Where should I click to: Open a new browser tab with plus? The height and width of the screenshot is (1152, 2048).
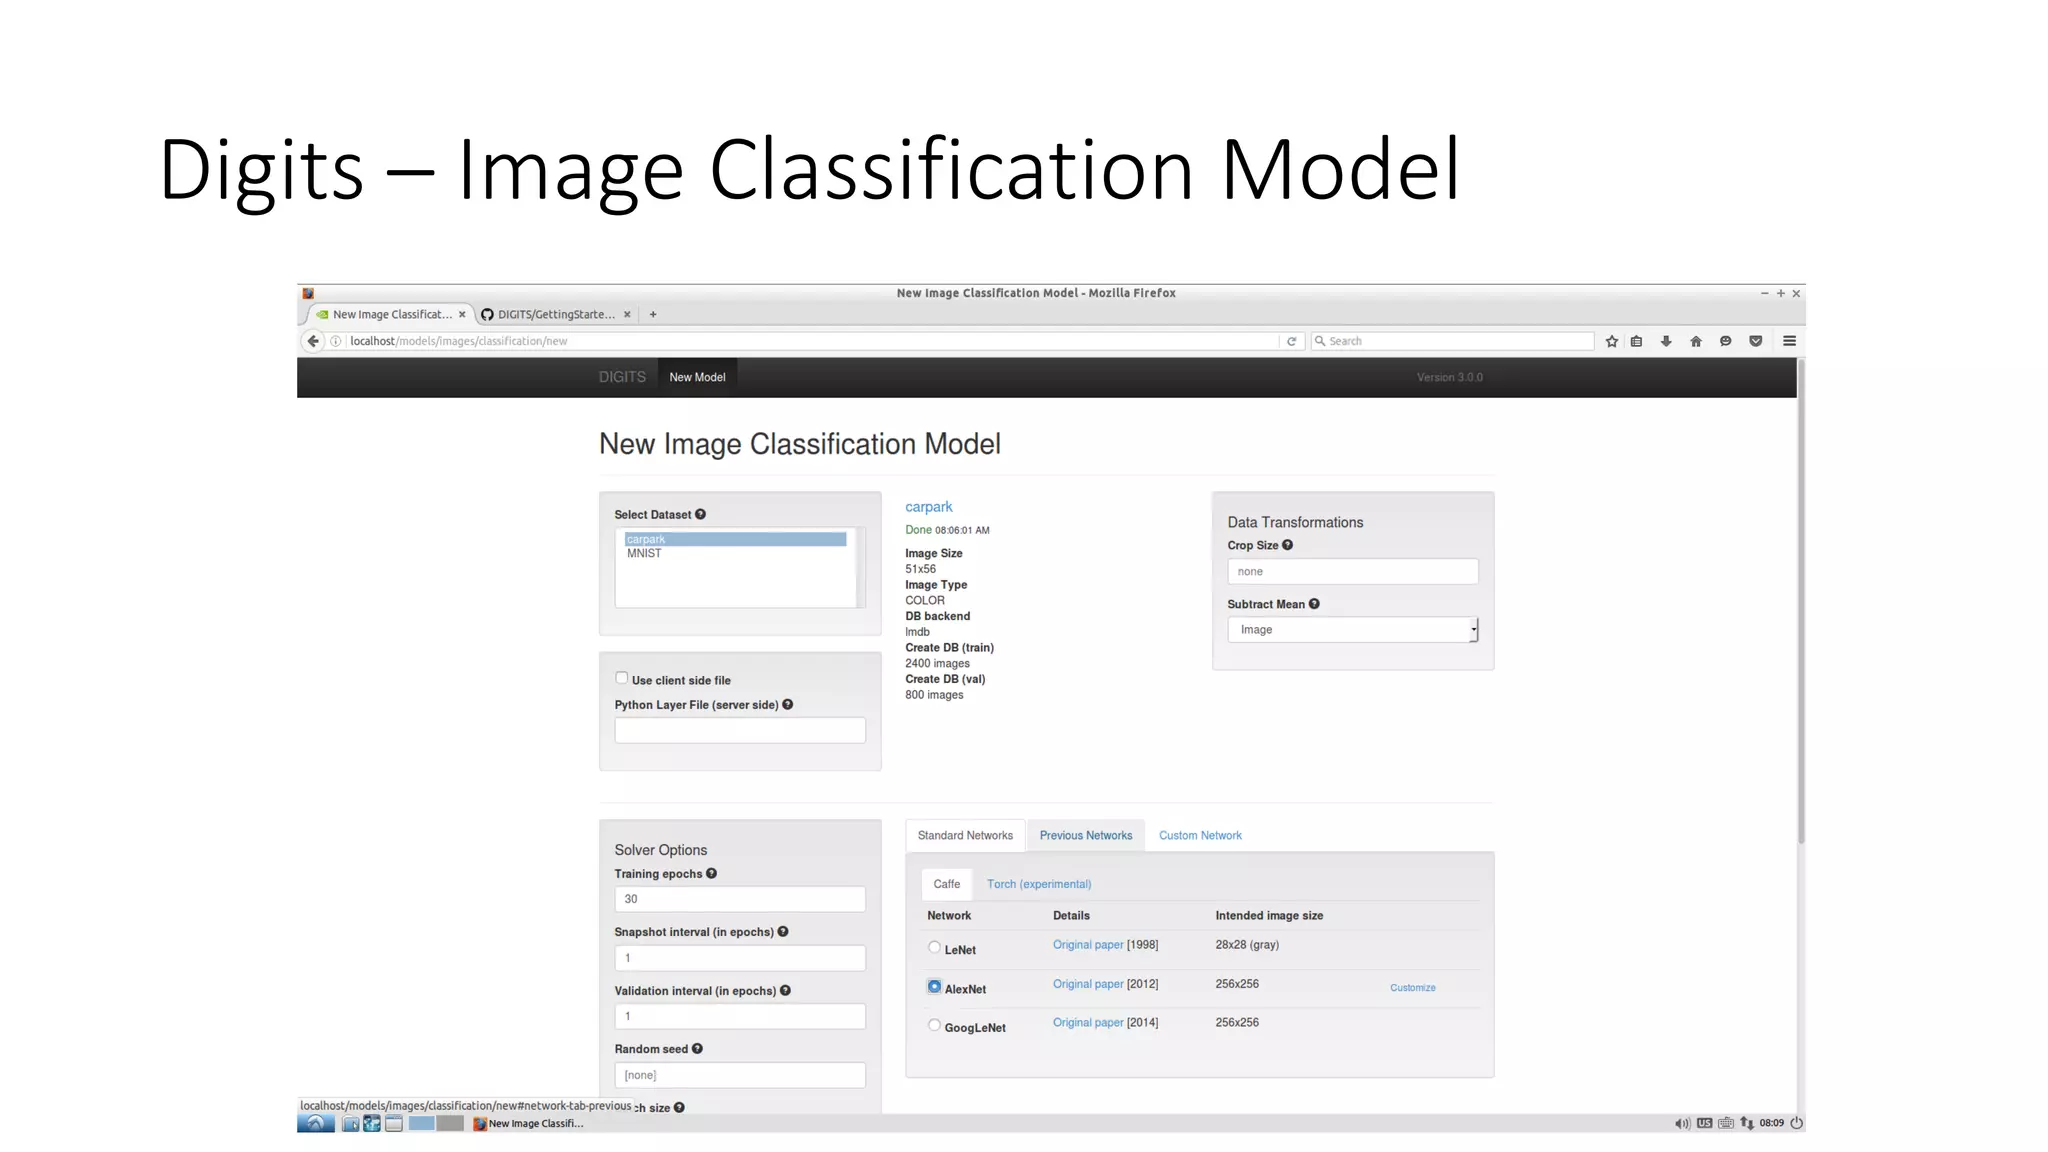pyautogui.click(x=653, y=314)
